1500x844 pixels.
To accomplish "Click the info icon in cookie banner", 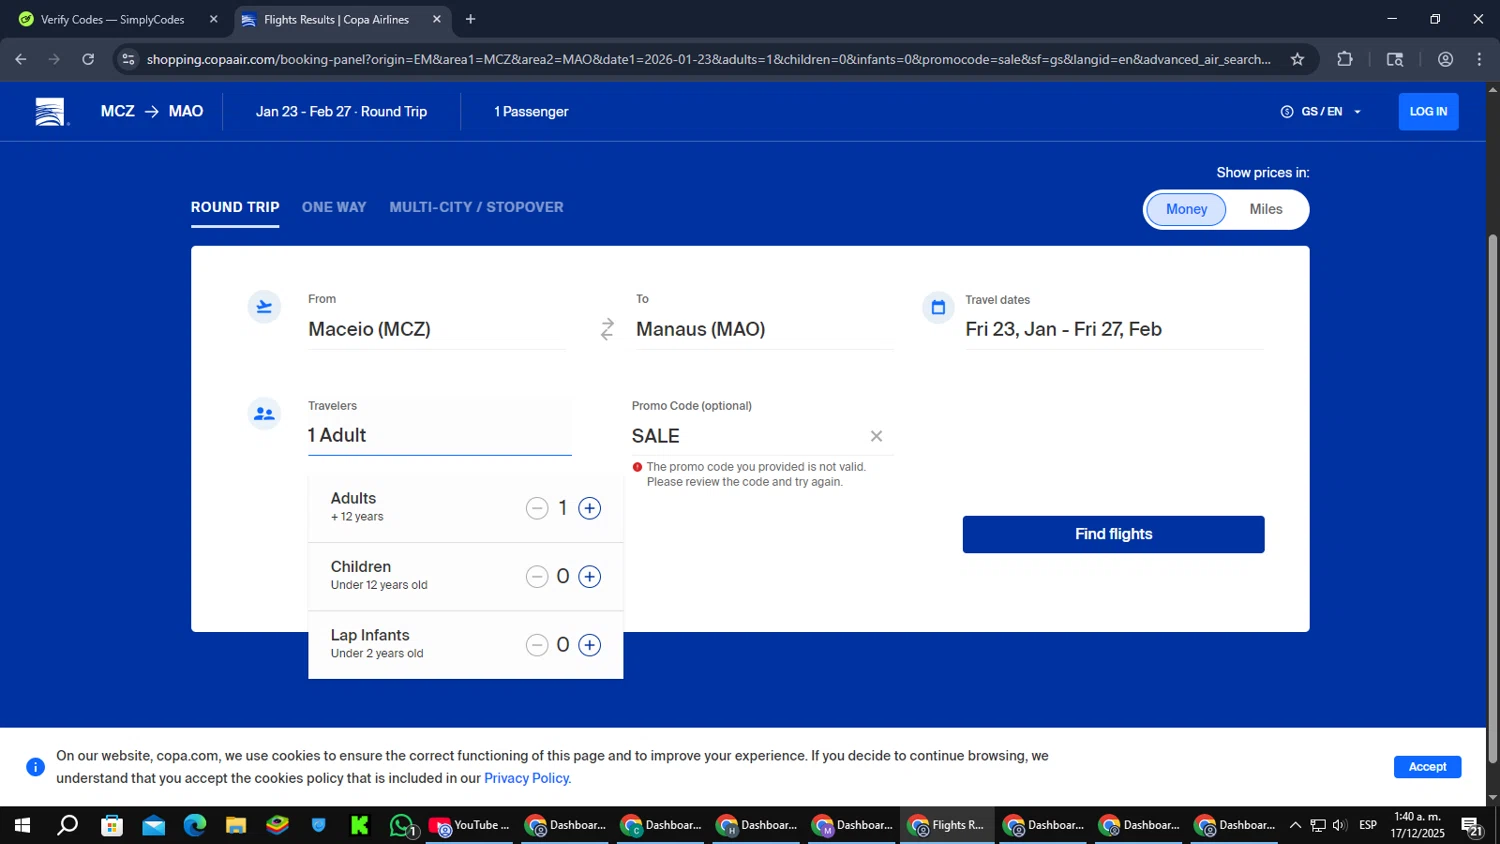I will (35, 767).
